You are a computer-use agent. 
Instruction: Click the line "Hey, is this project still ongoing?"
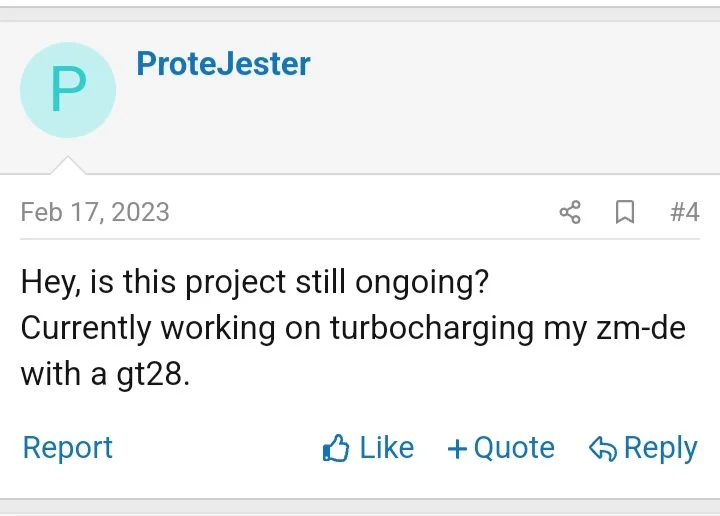tap(255, 282)
